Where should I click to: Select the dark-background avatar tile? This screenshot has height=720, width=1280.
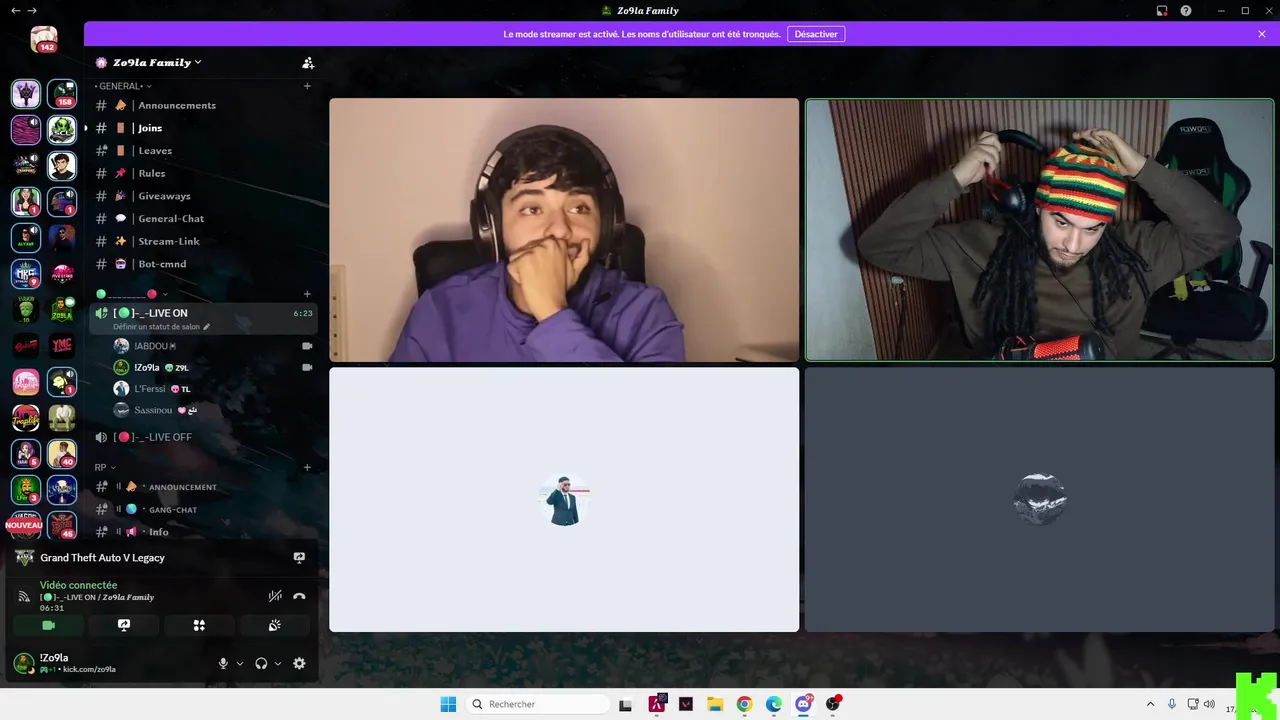tap(1040, 500)
